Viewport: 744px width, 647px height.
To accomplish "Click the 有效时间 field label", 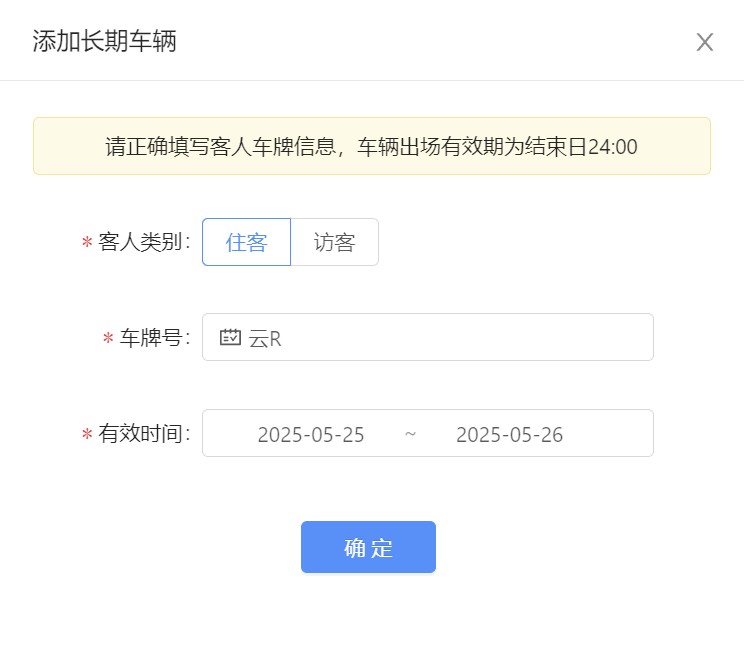I will [144, 434].
